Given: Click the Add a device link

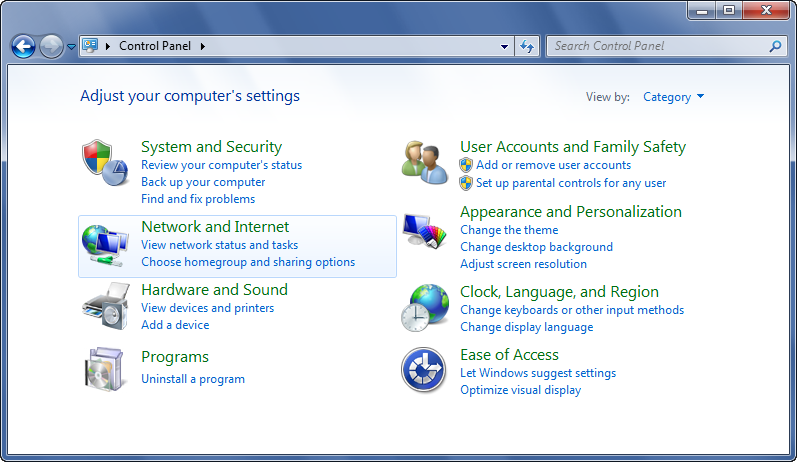Looking at the screenshot, I should click(x=175, y=325).
